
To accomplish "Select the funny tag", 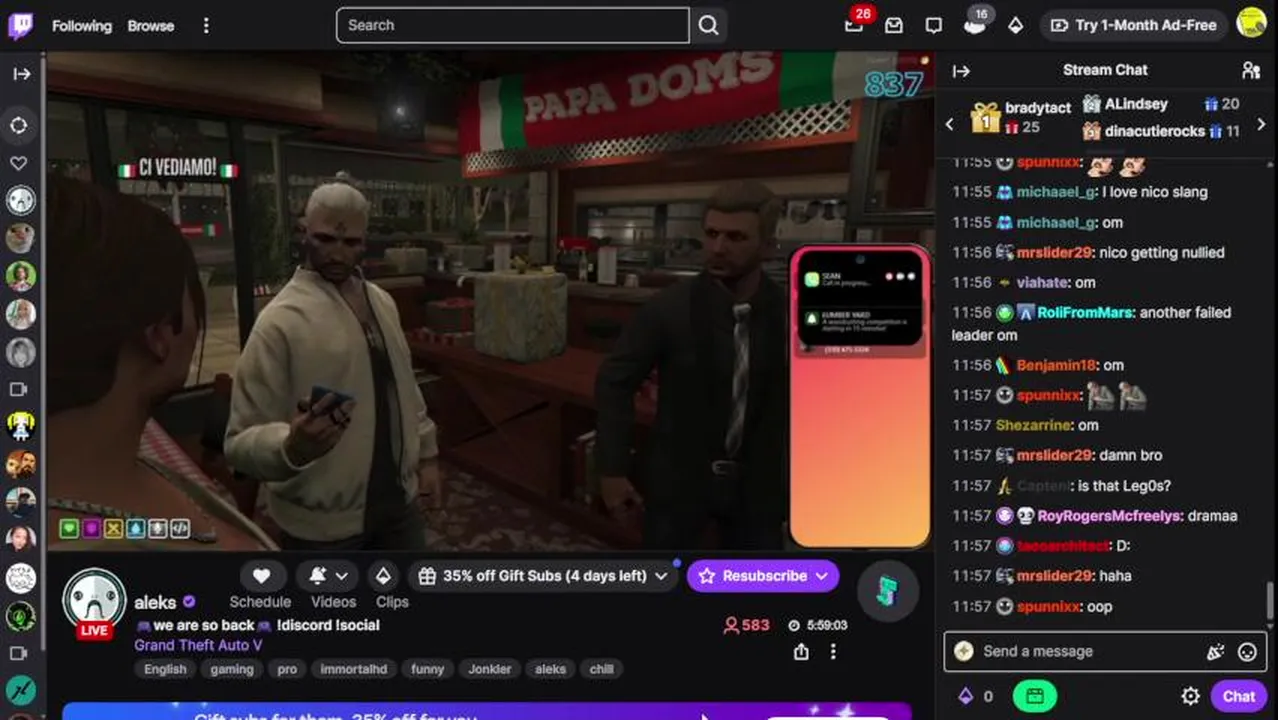I will tap(427, 669).
